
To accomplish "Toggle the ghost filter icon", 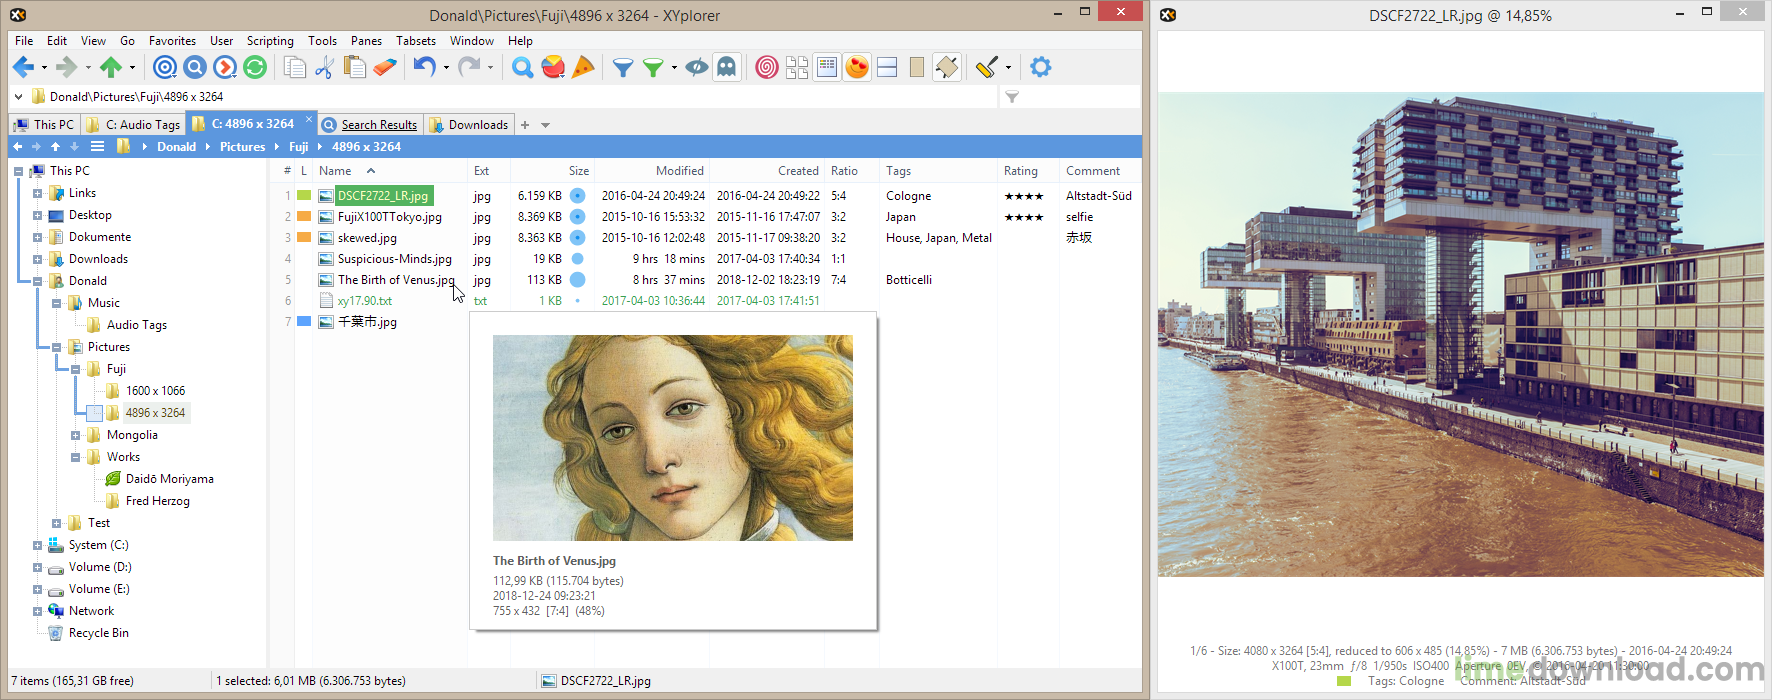I will (x=727, y=67).
